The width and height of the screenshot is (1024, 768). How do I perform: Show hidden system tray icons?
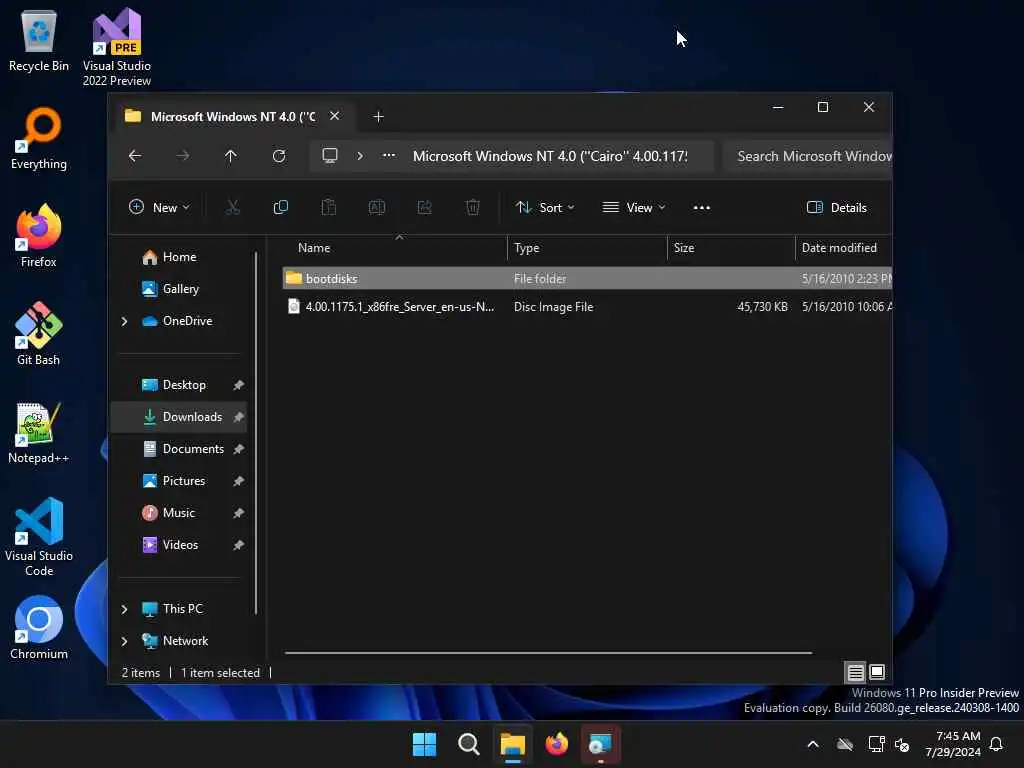click(x=813, y=744)
